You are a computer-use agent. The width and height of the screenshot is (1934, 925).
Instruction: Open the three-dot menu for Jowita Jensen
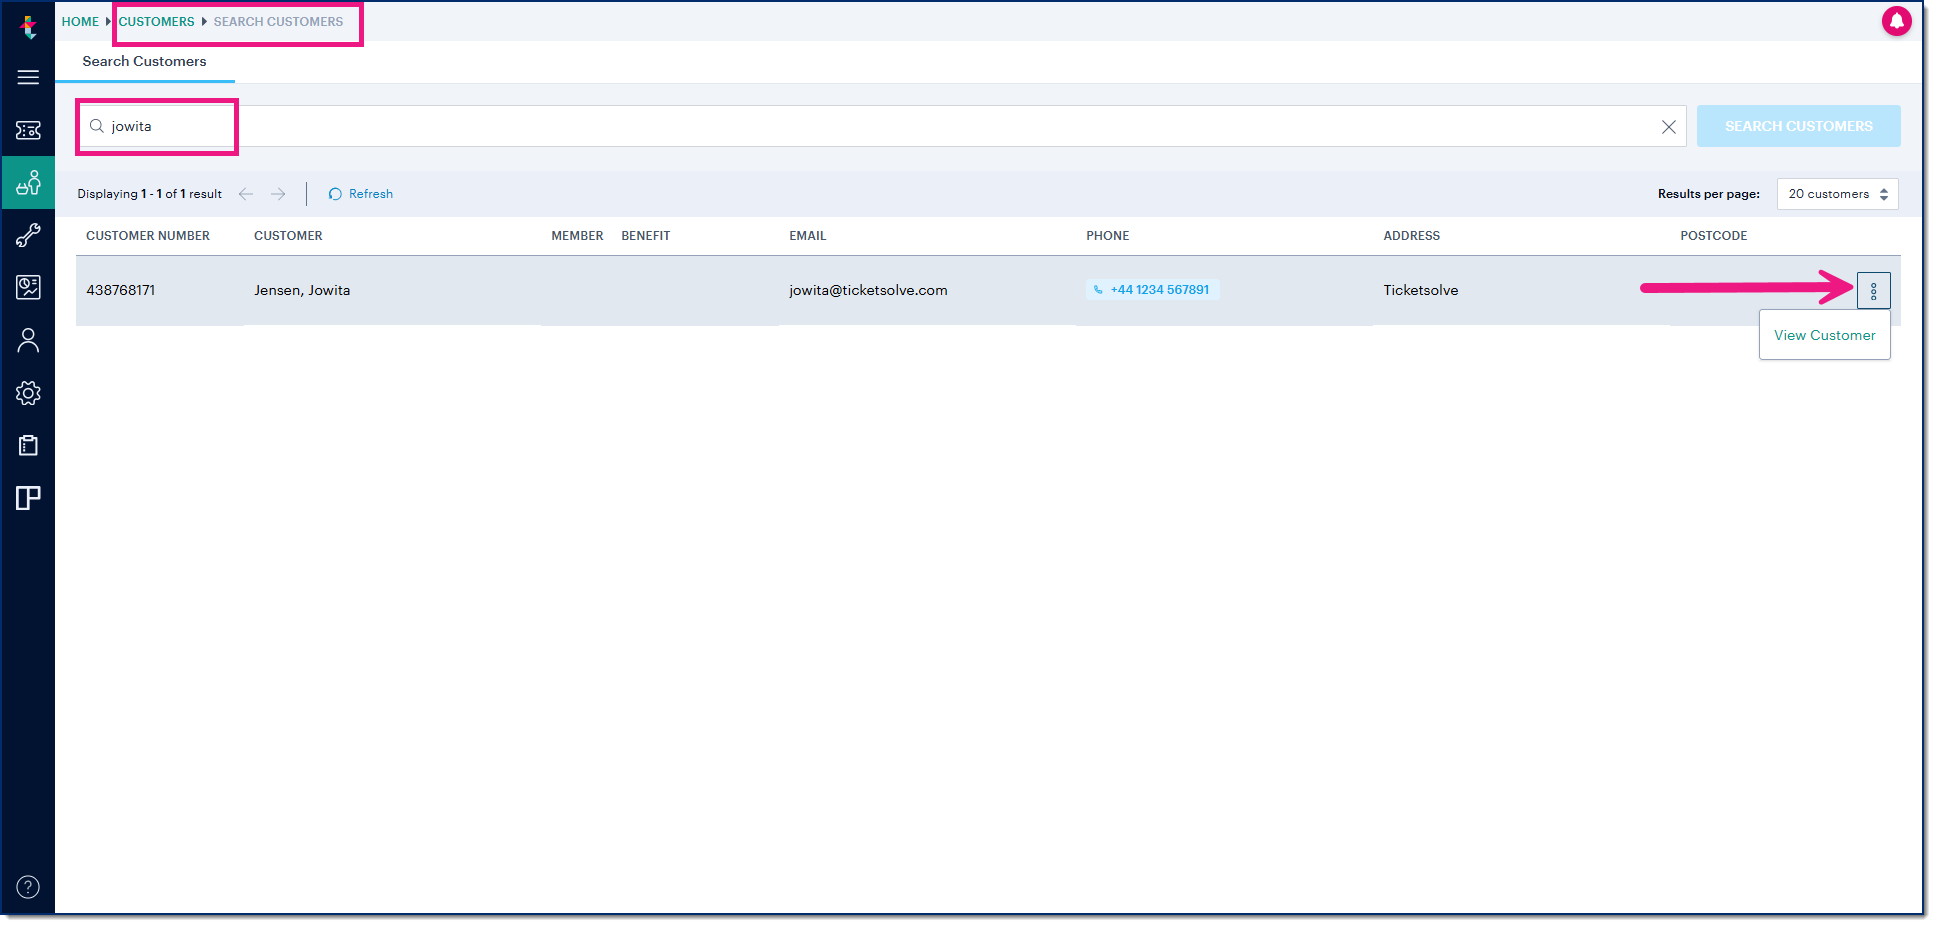(1873, 291)
